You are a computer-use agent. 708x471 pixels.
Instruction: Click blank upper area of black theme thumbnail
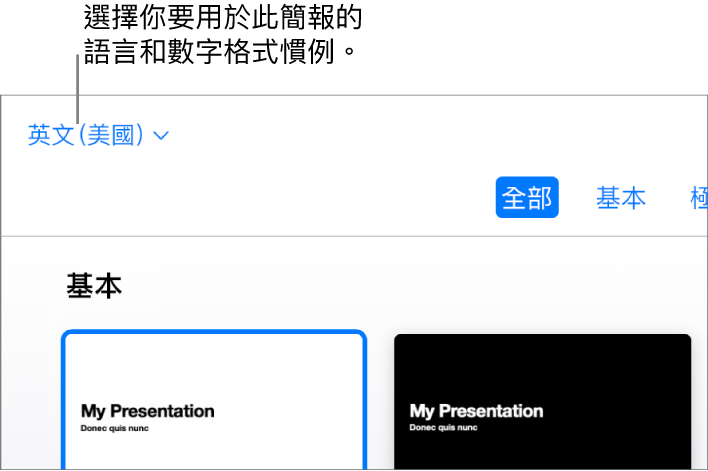click(x=542, y=365)
